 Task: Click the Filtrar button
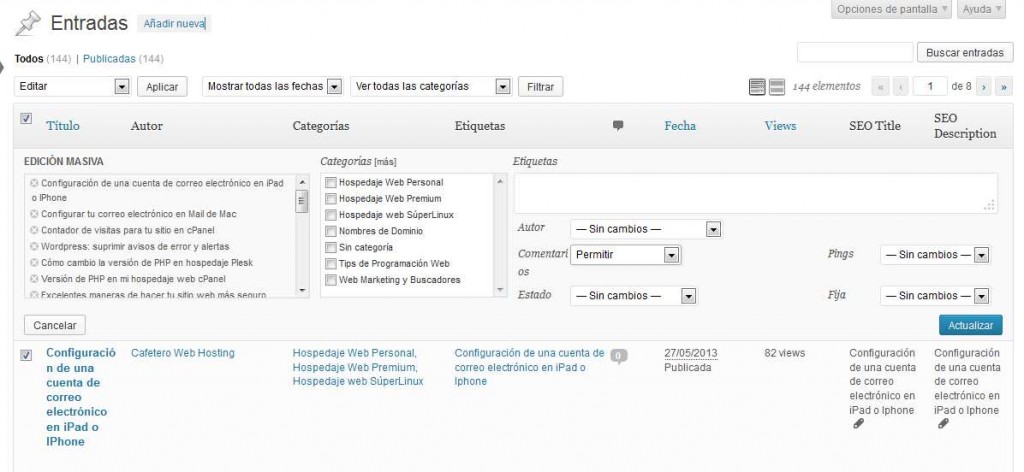tap(540, 87)
